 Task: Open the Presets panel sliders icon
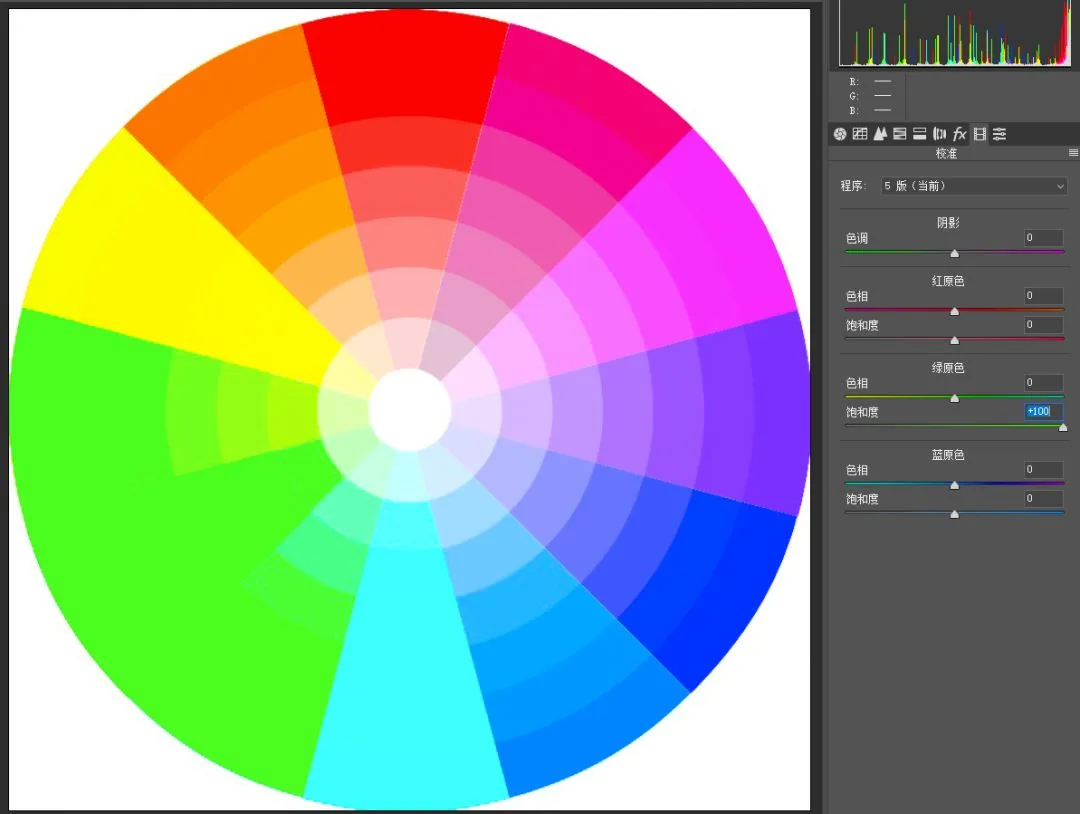(999, 134)
